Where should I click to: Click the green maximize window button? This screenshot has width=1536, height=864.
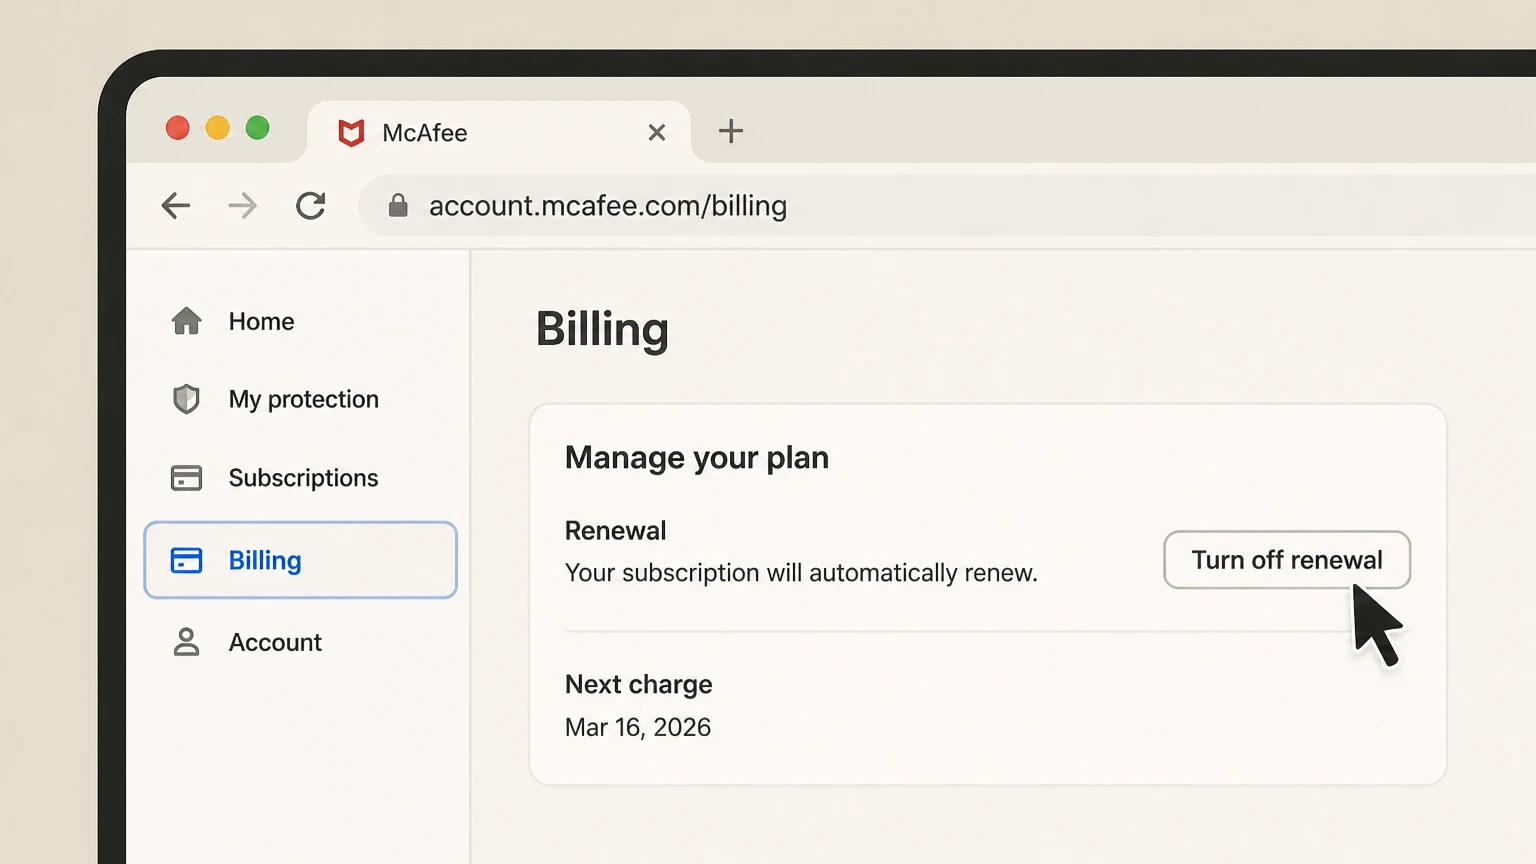tap(258, 128)
